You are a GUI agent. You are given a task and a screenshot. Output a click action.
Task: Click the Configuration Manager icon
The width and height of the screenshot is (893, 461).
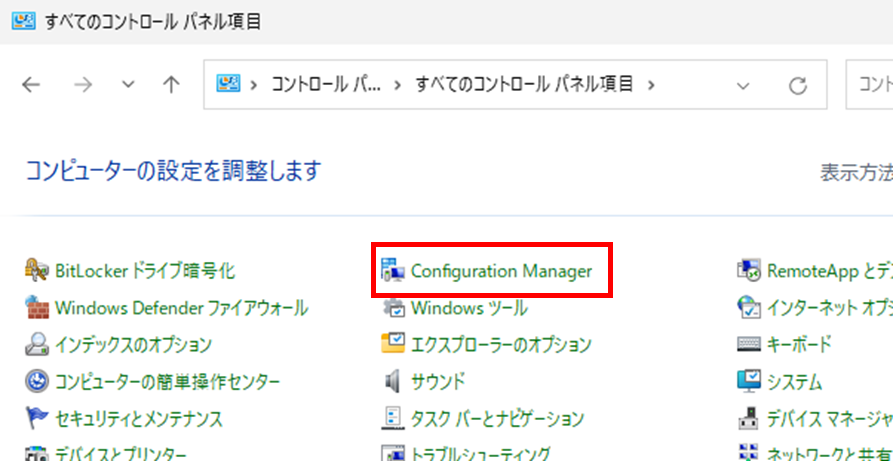(x=394, y=271)
